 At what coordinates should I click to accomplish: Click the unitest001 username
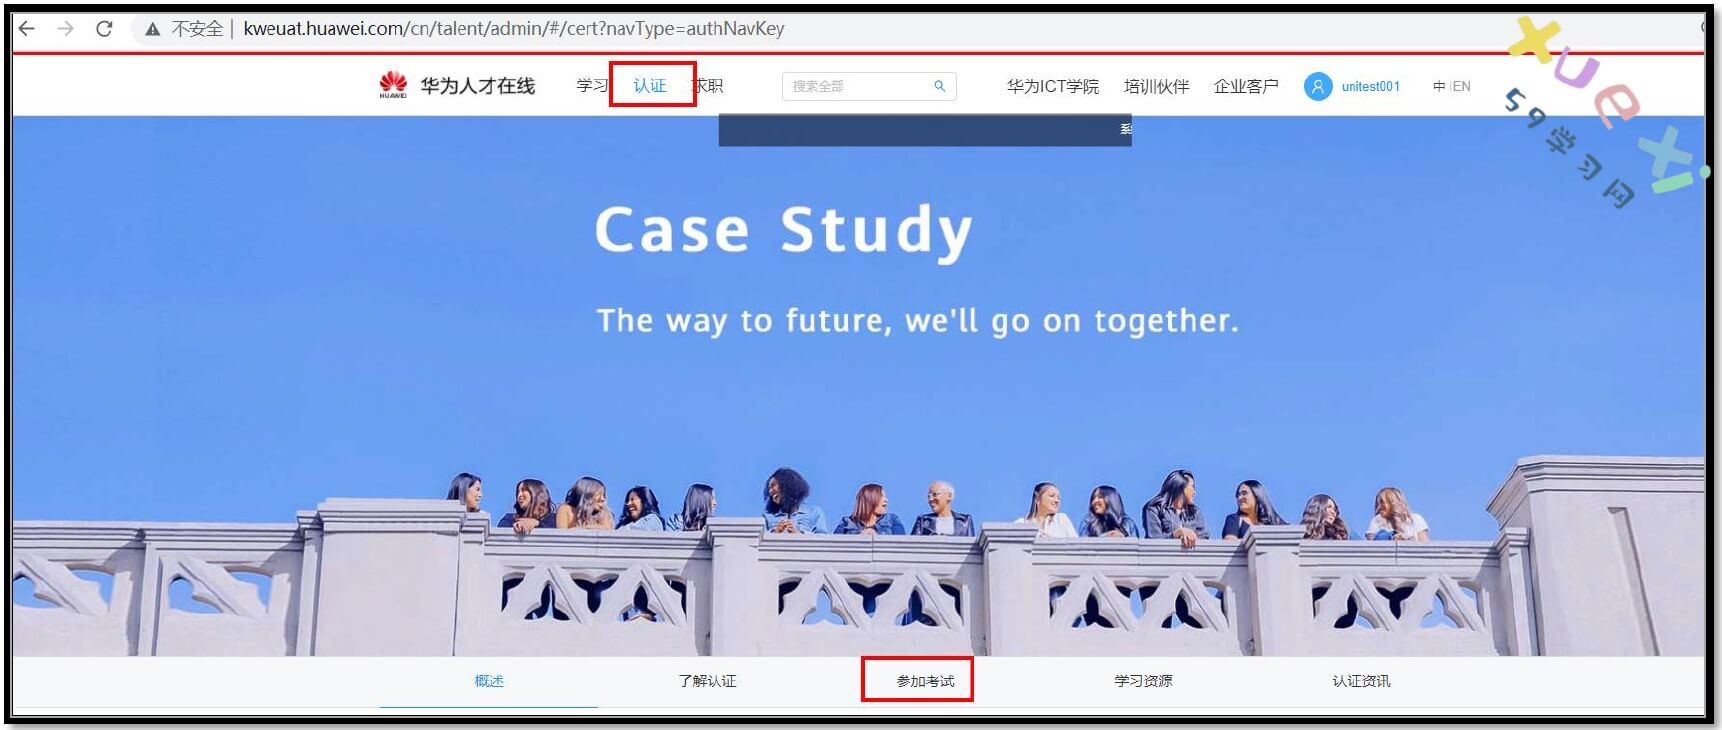pyautogui.click(x=1370, y=86)
